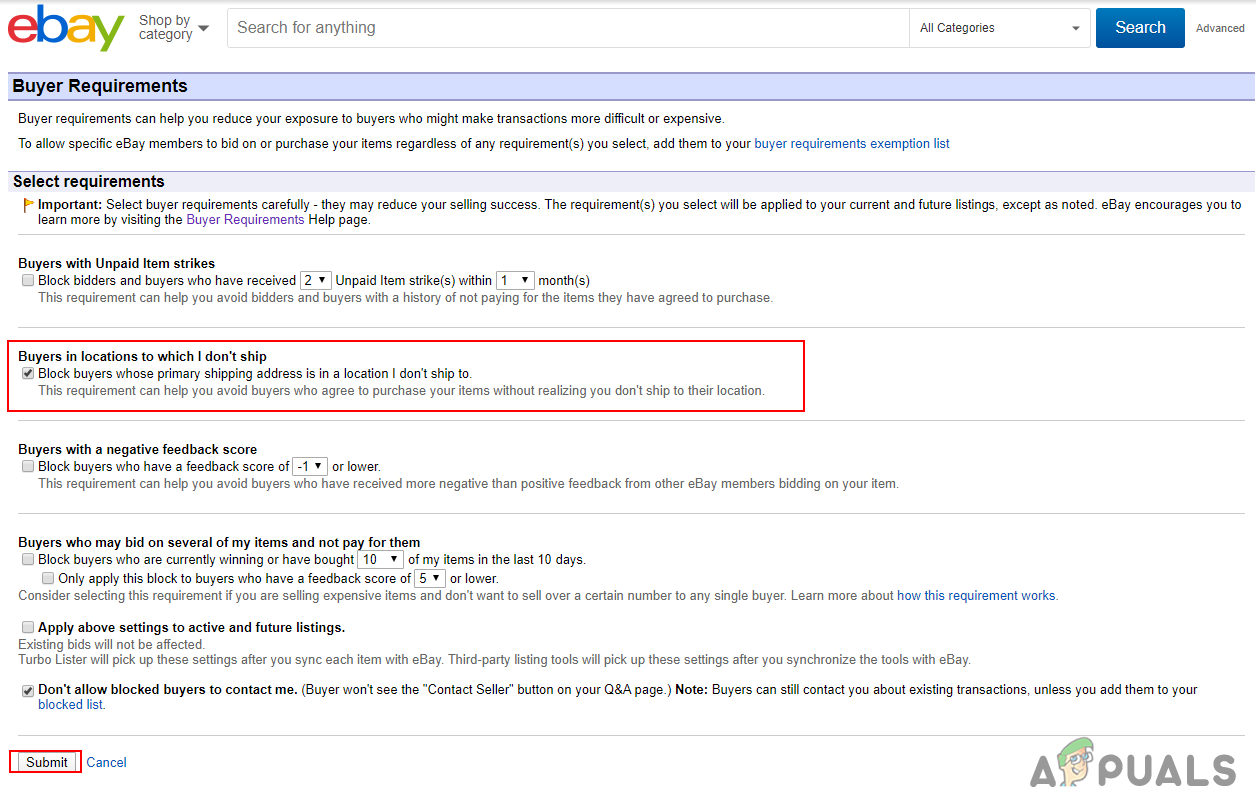Open the items count dropdown showing 10
Screen dimensions: 1256x806
click(x=380, y=560)
